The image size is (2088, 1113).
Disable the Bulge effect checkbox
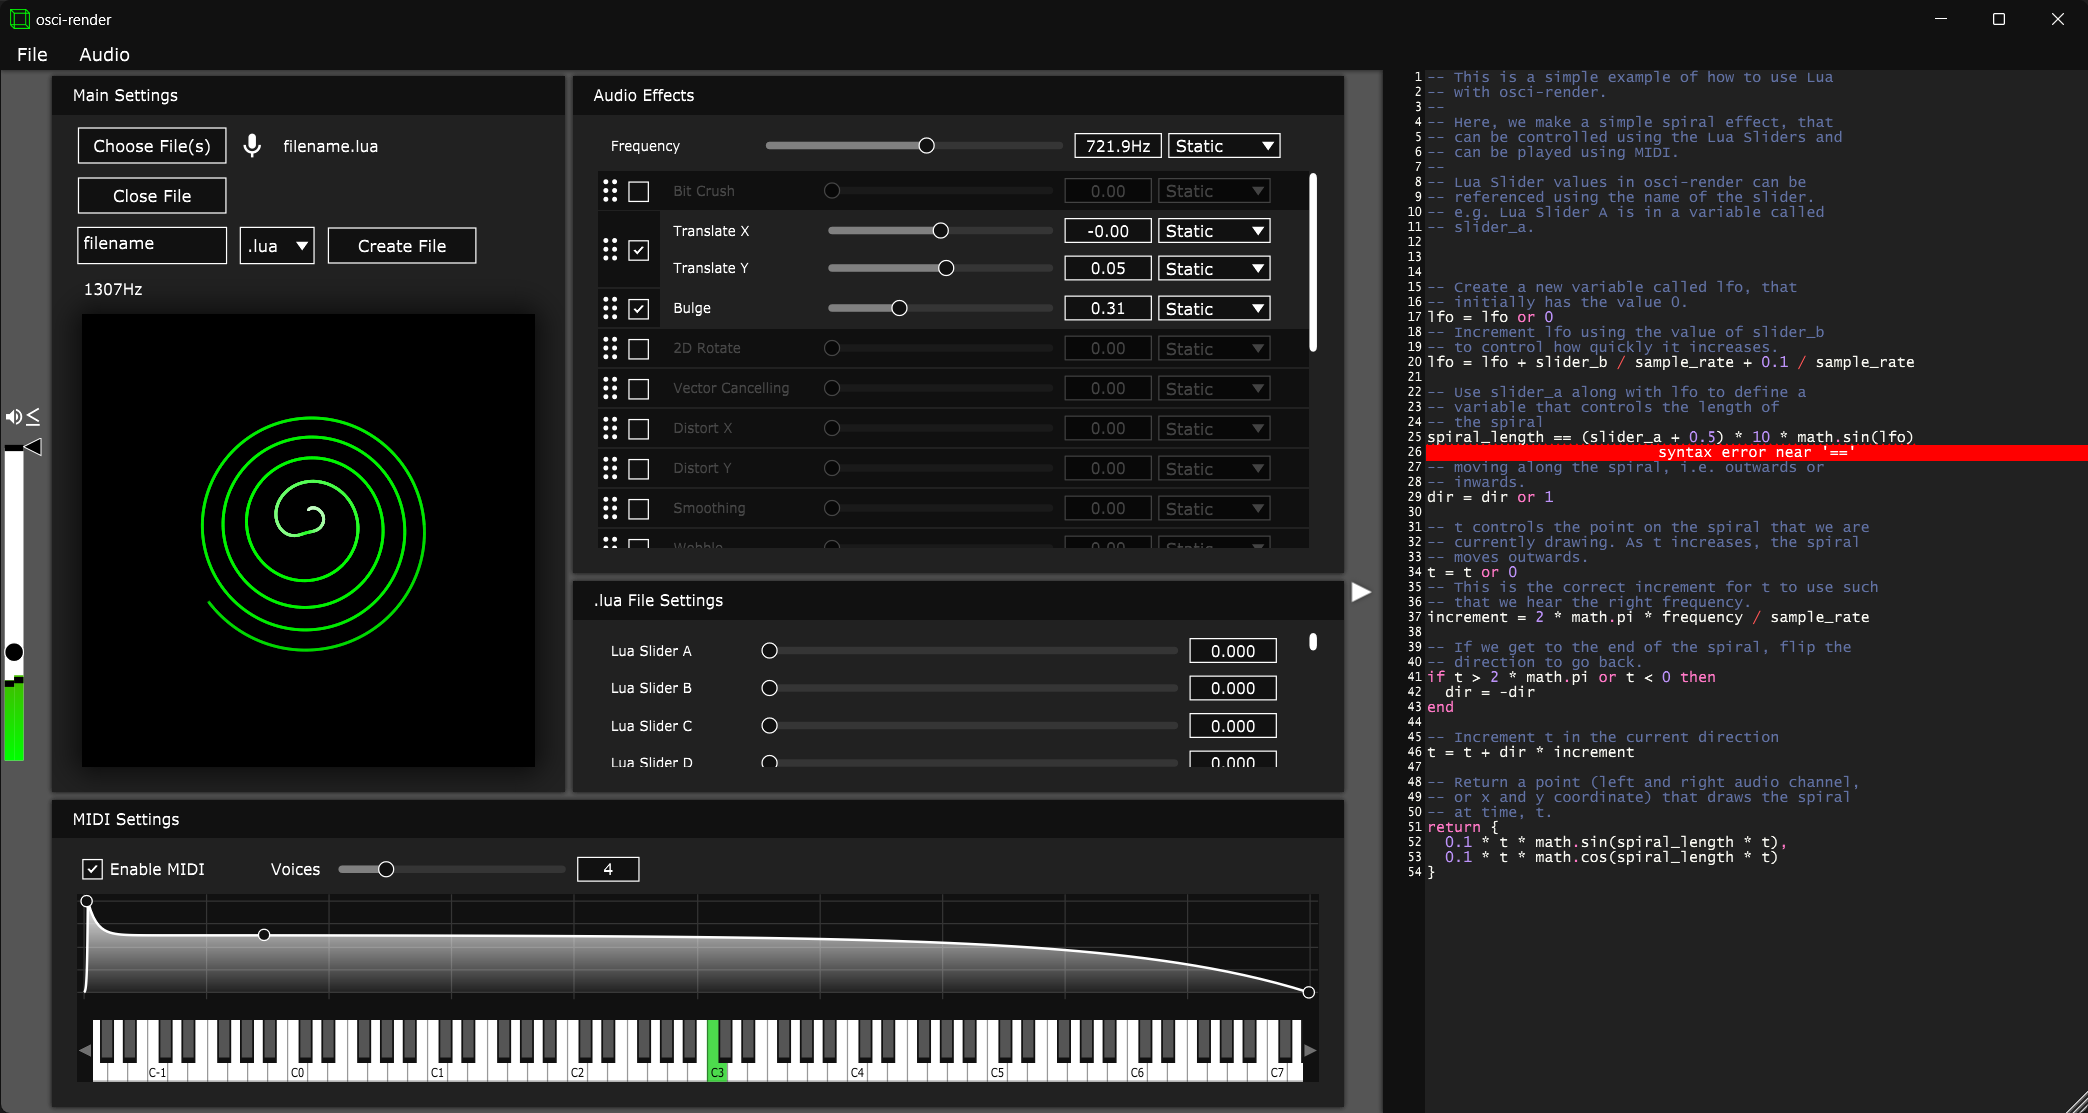click(639, 309)
